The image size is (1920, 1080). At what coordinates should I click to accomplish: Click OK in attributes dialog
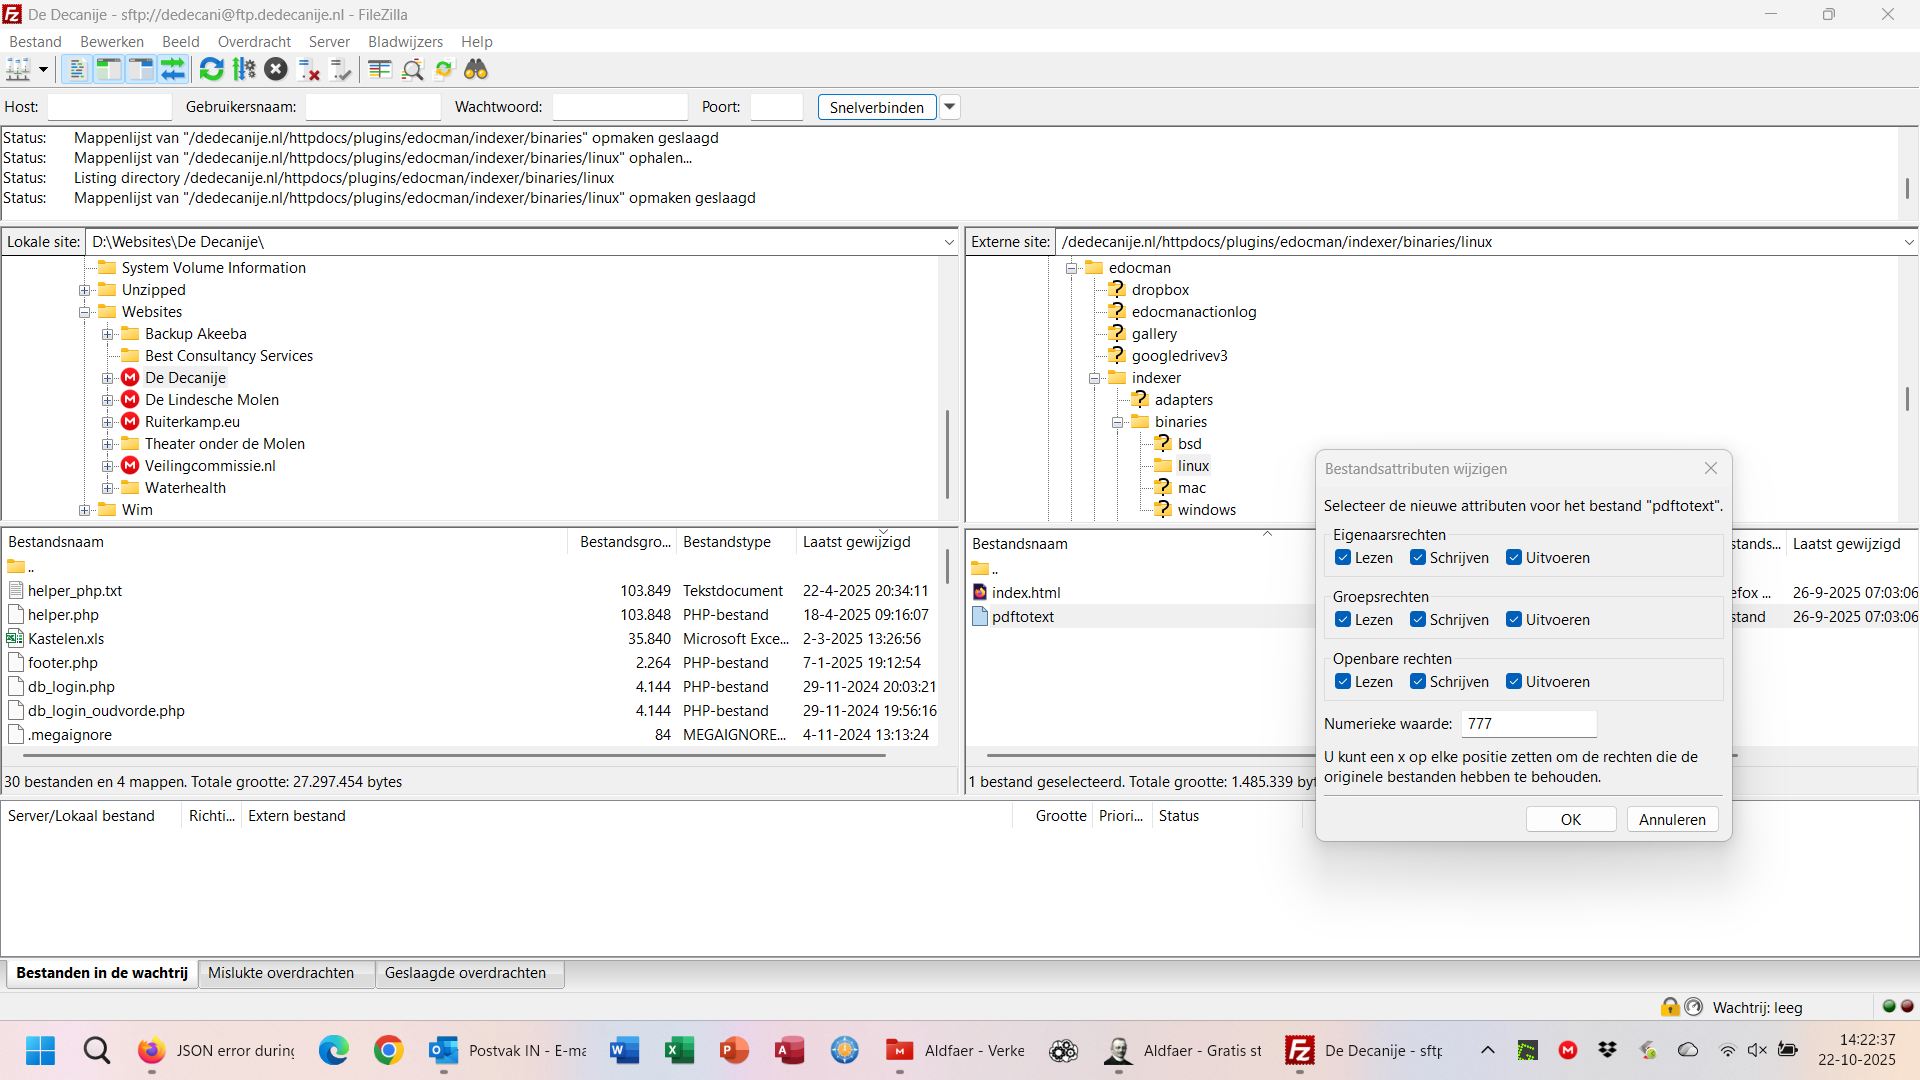(x=1570, y=820)
